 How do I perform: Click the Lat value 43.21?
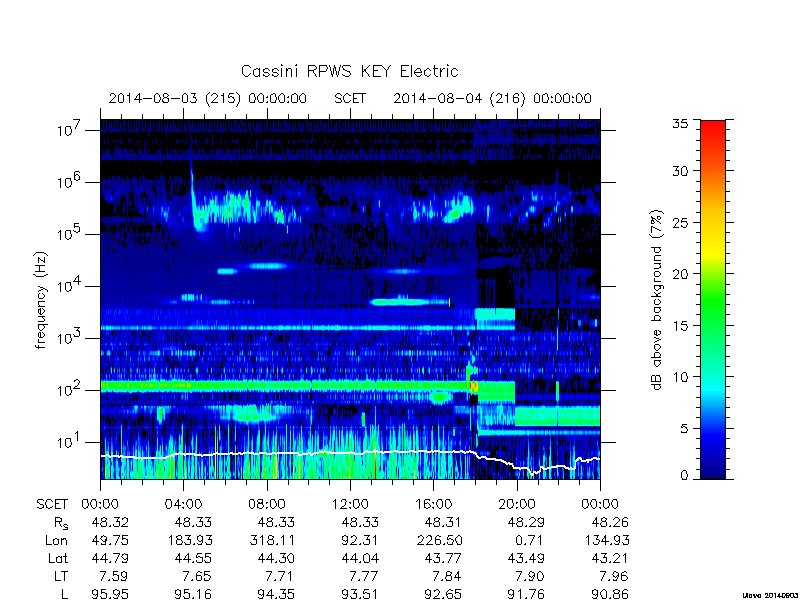(609, 559)
